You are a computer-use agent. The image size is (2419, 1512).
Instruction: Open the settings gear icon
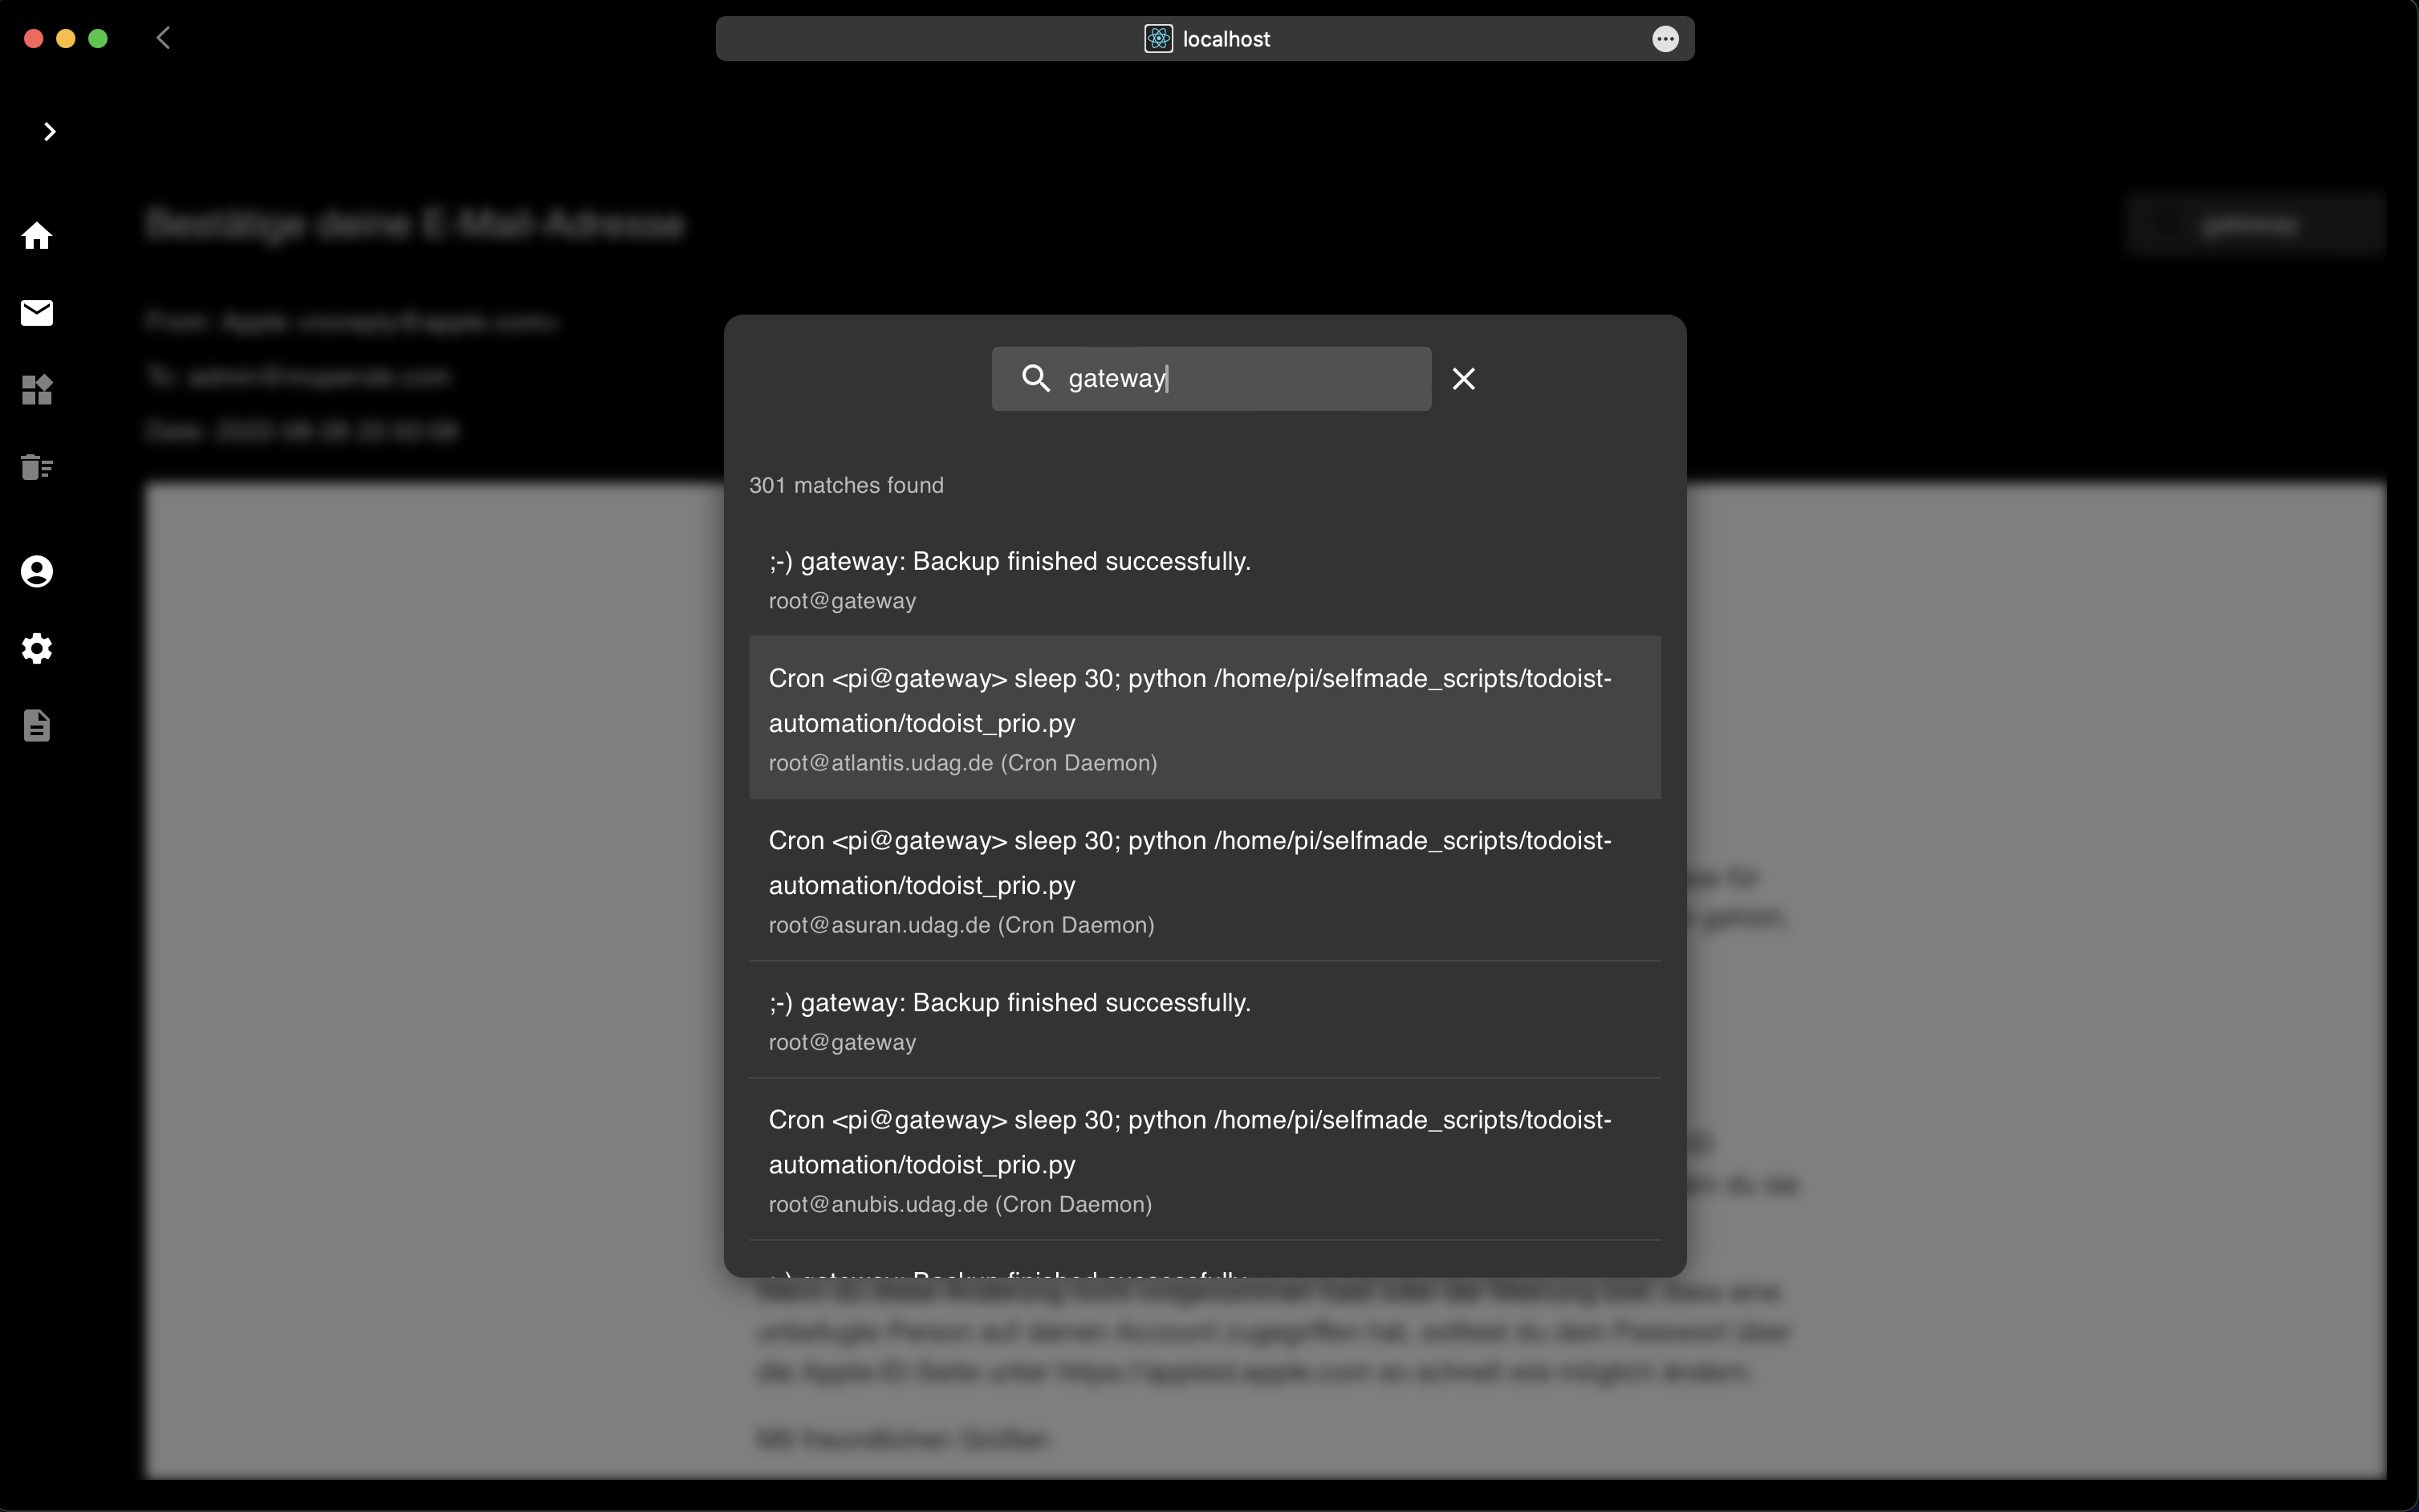tap(37, 648)
